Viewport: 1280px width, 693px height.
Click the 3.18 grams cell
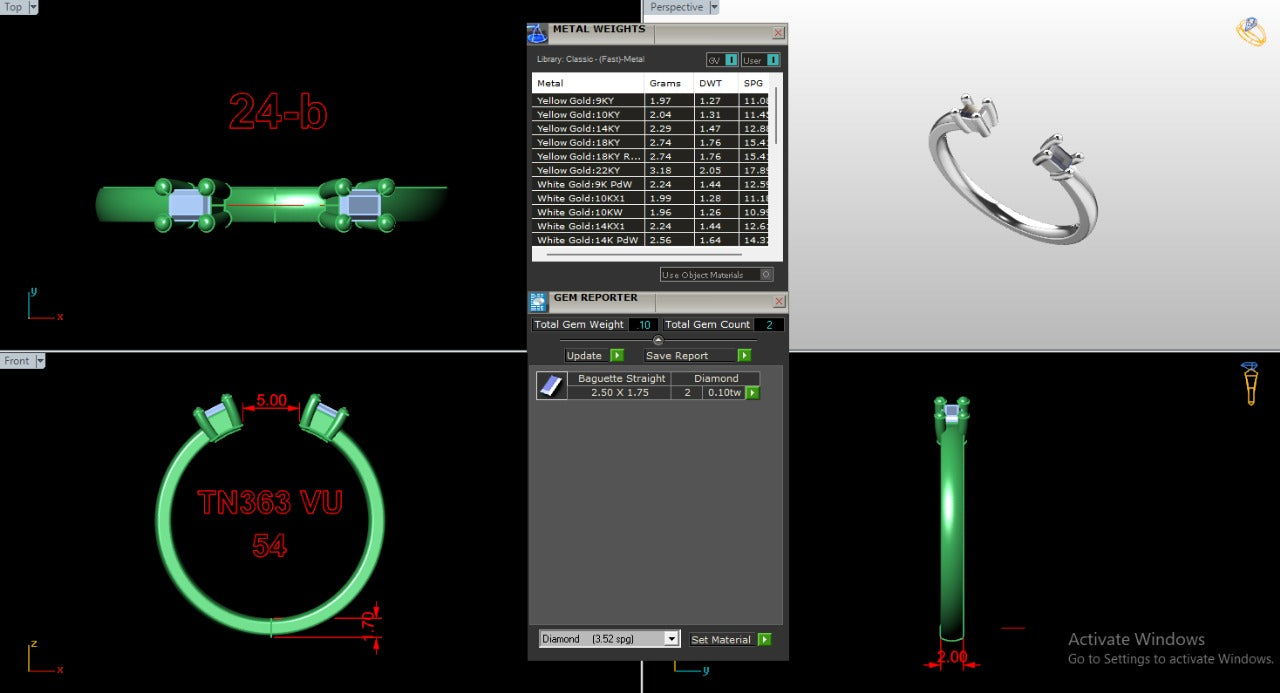click(x=669, y=170)
